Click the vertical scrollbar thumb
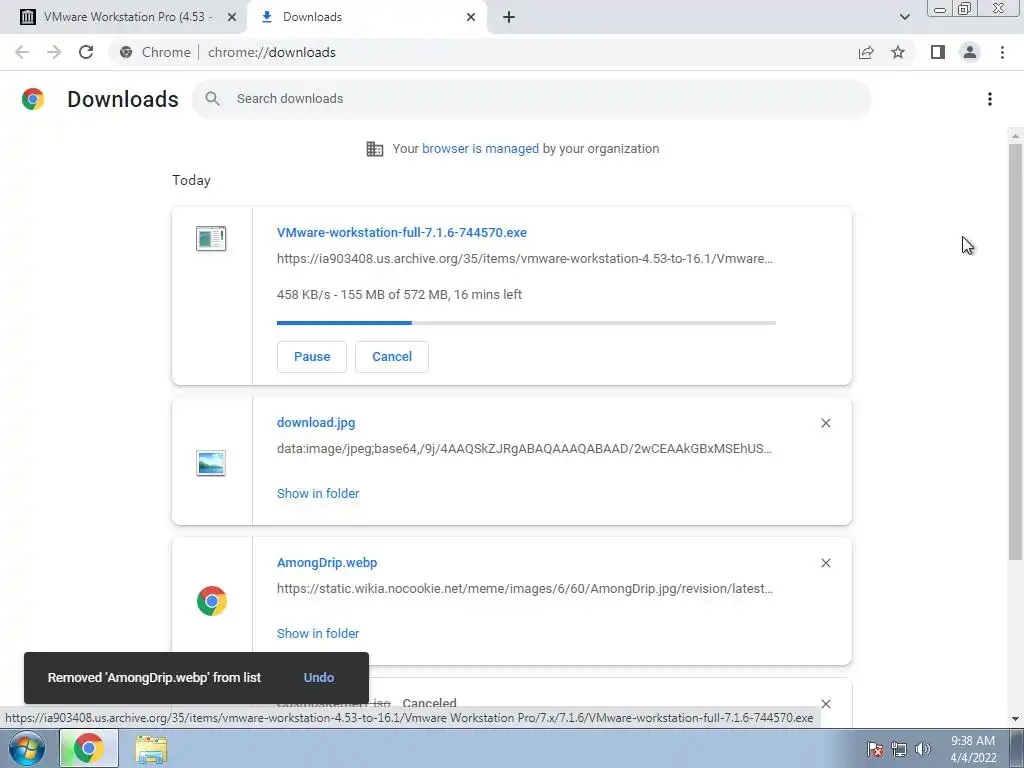Screen dimensions: 1024x768 (1015, 351)
